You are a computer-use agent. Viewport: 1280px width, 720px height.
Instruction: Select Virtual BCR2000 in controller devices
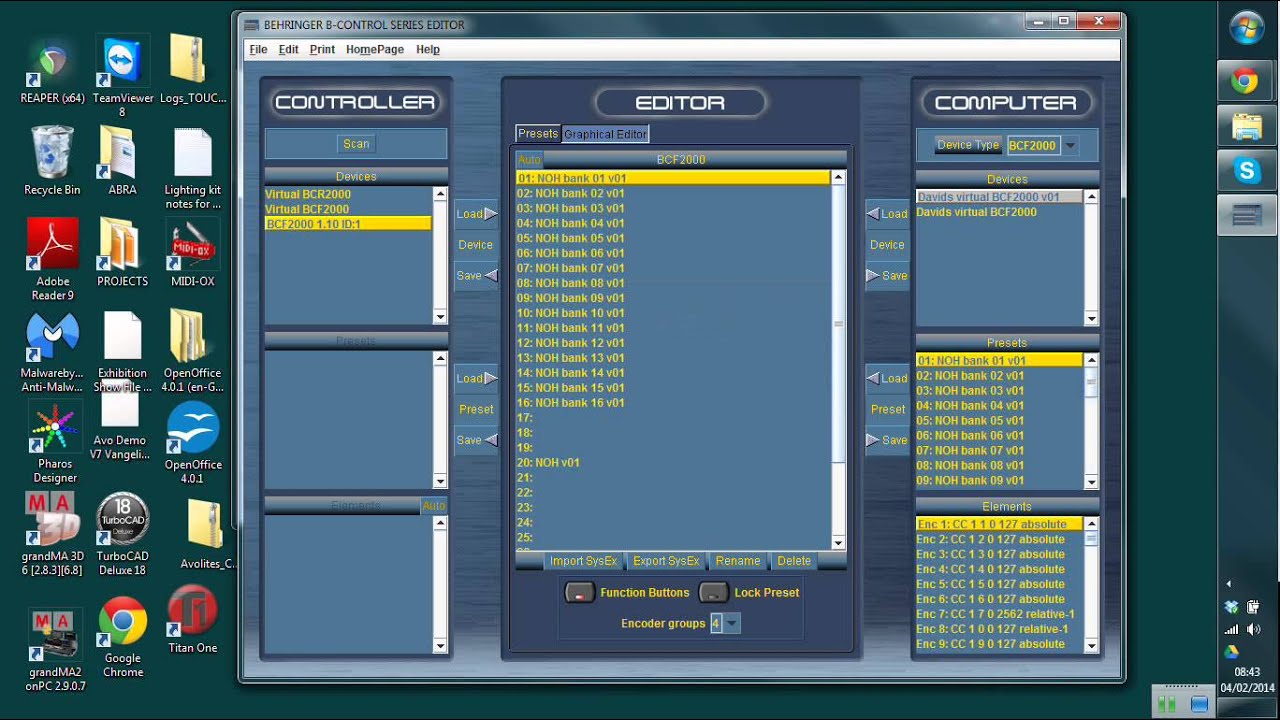pos(348,194)
